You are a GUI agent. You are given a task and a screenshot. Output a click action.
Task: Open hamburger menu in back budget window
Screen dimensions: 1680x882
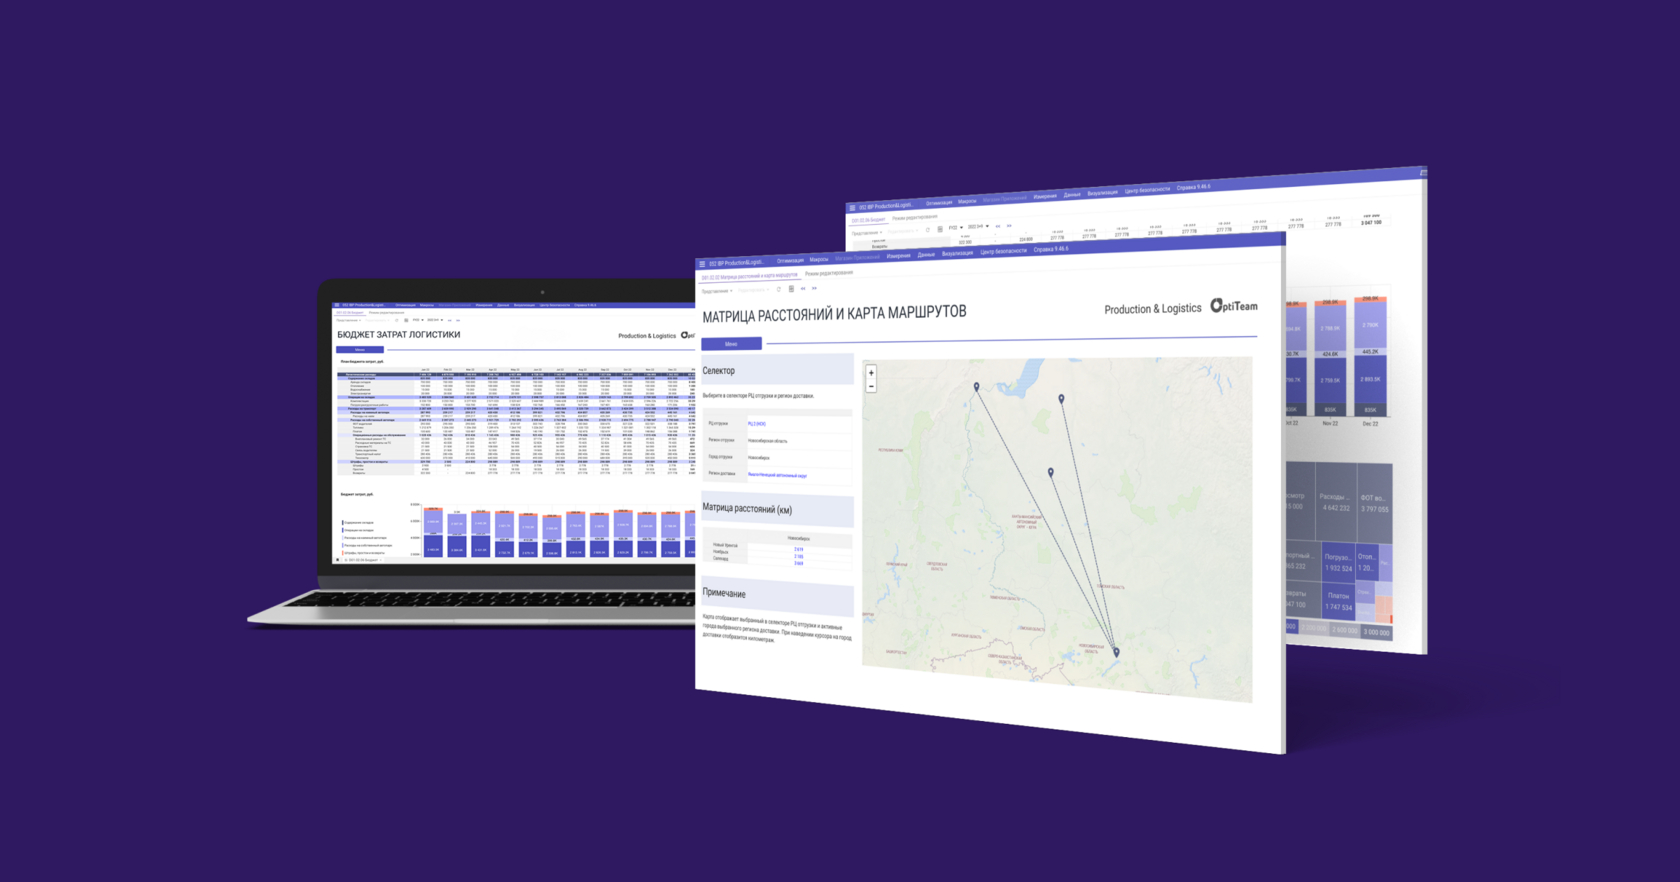coord(852,208)
